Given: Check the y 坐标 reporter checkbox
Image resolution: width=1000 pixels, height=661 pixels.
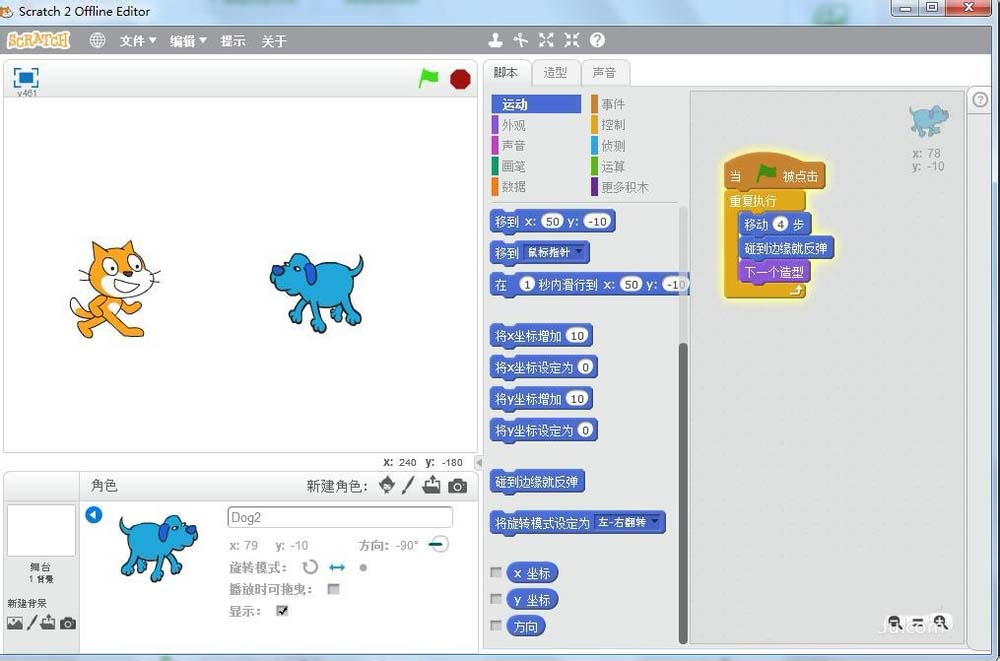Looking at the screenshot, I should (x=496, y=599).
